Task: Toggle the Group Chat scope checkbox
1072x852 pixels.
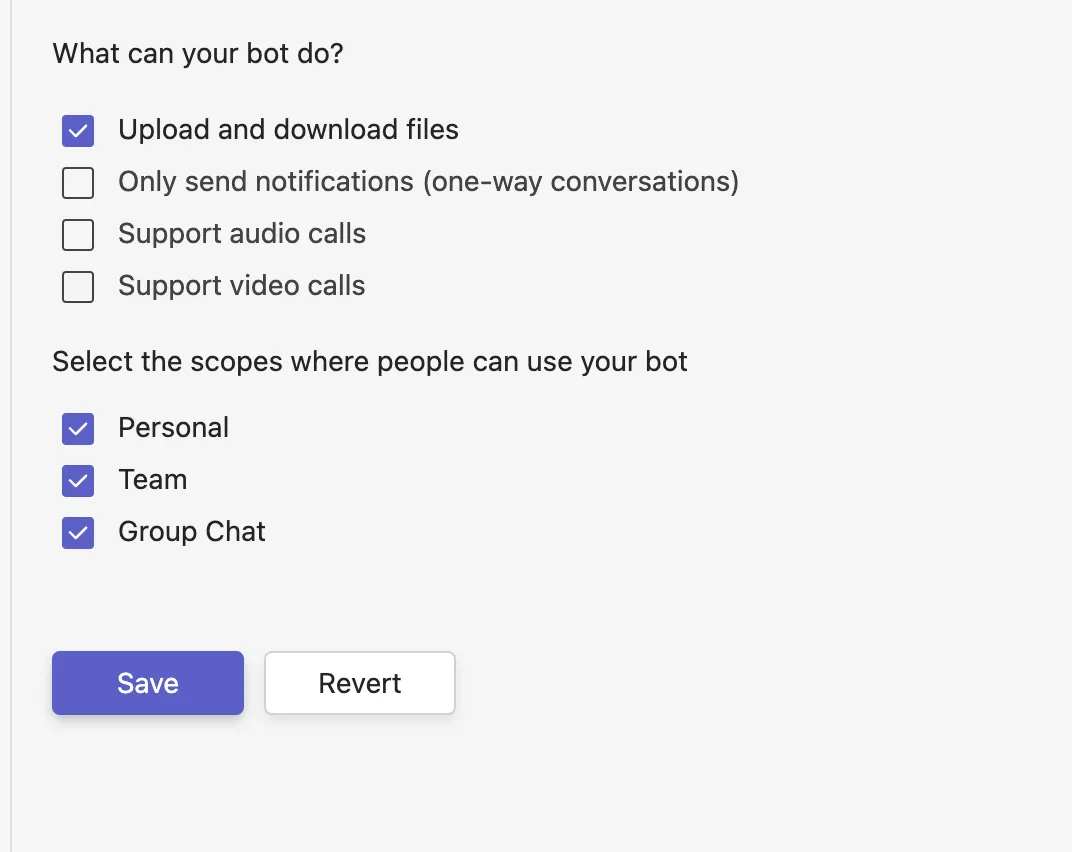Action: click(x=78, y=533)
